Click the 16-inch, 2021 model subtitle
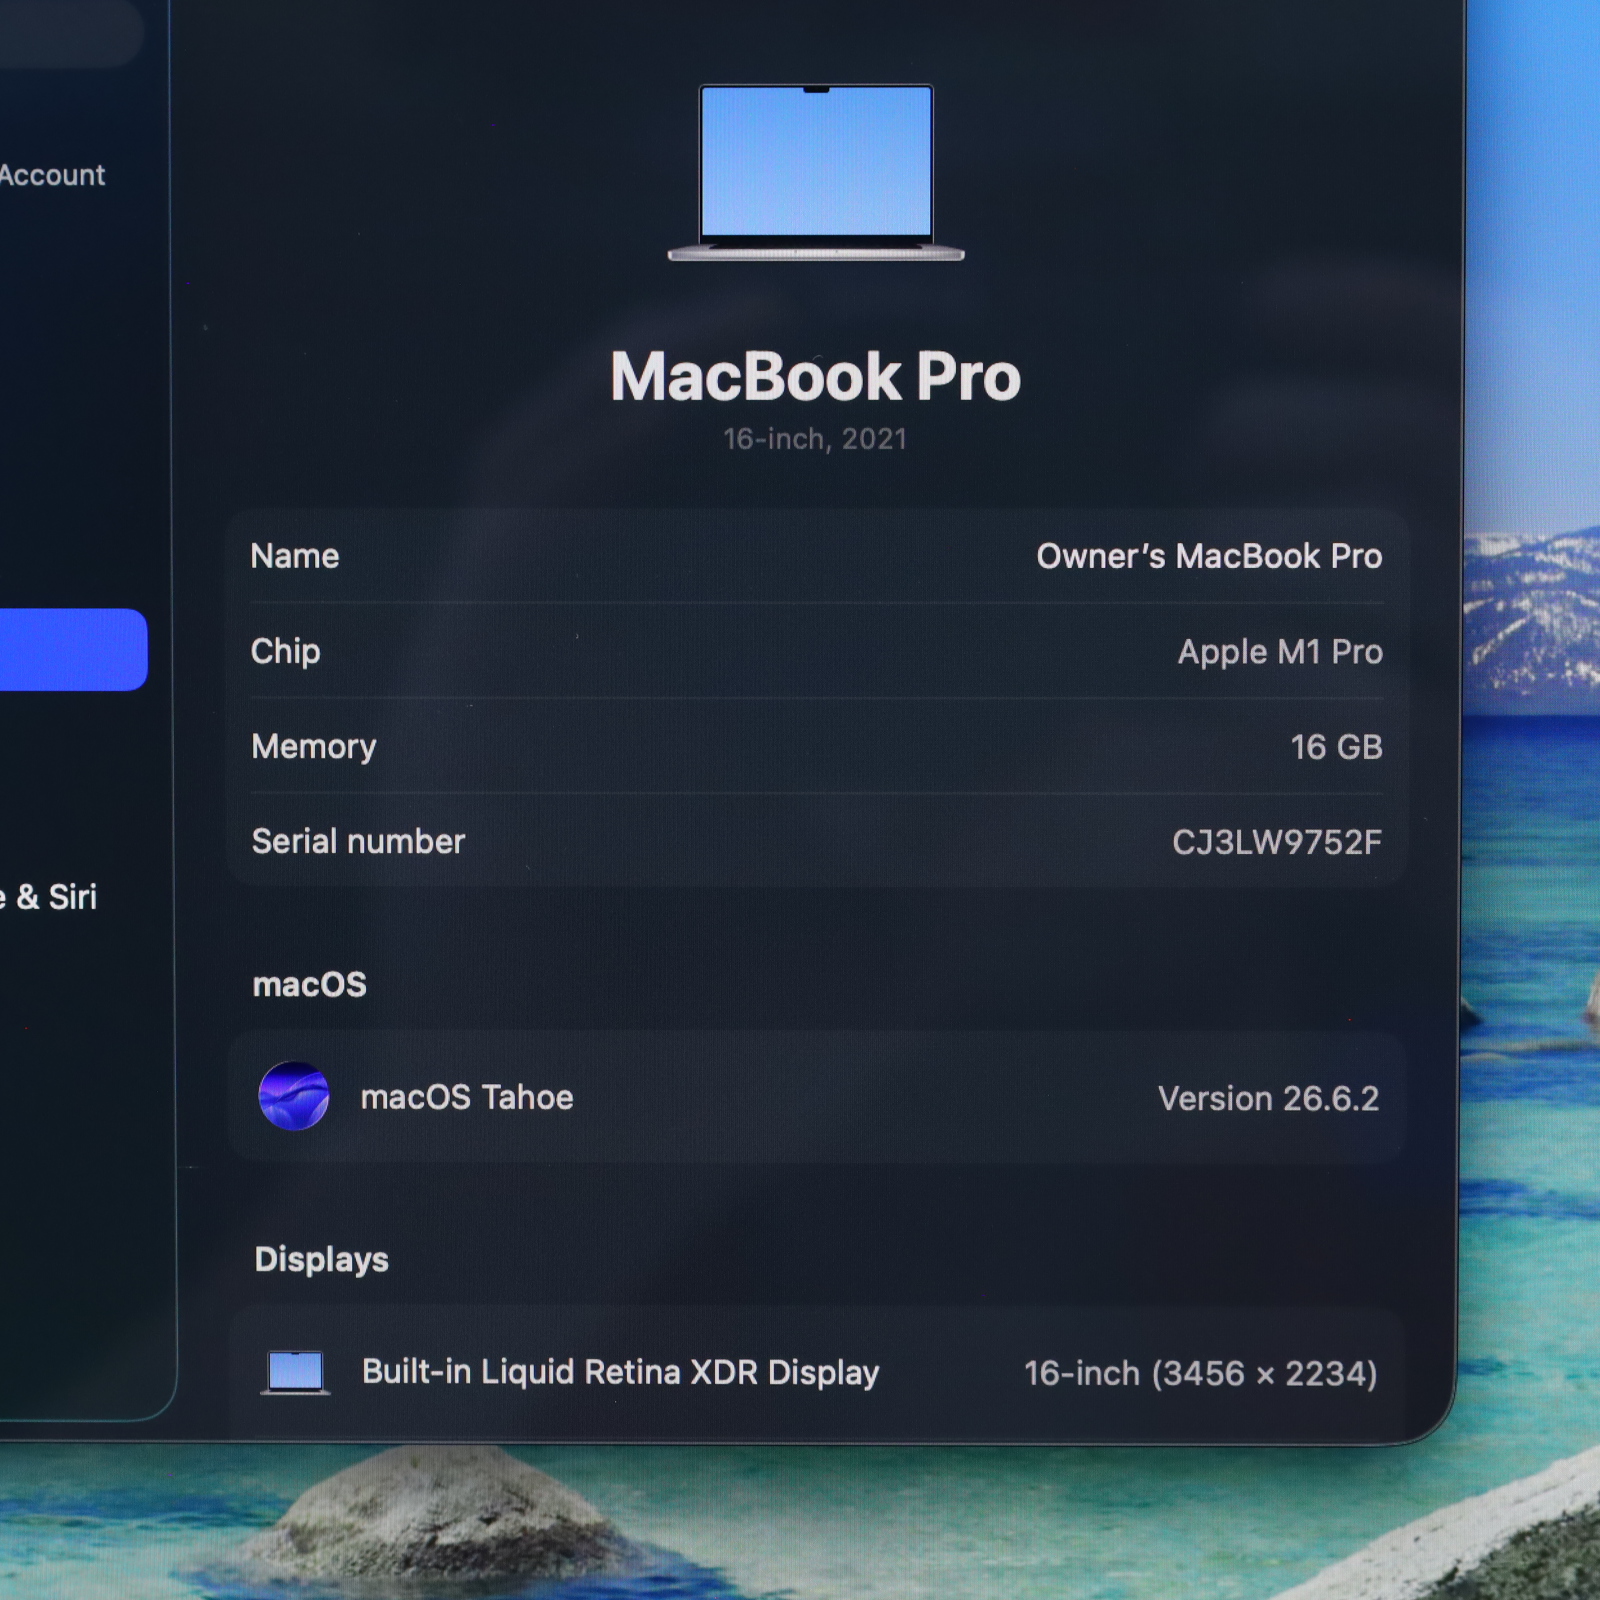 coord(815,439)
